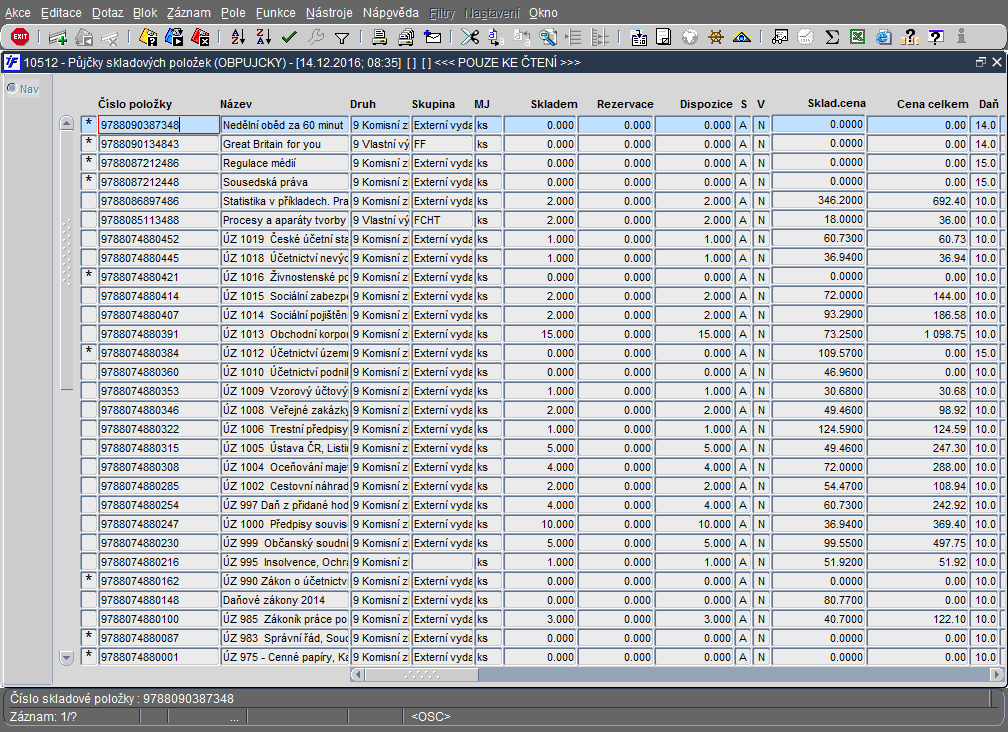Click the name cell 'Daňové zákony 2014'

(284, 600)
